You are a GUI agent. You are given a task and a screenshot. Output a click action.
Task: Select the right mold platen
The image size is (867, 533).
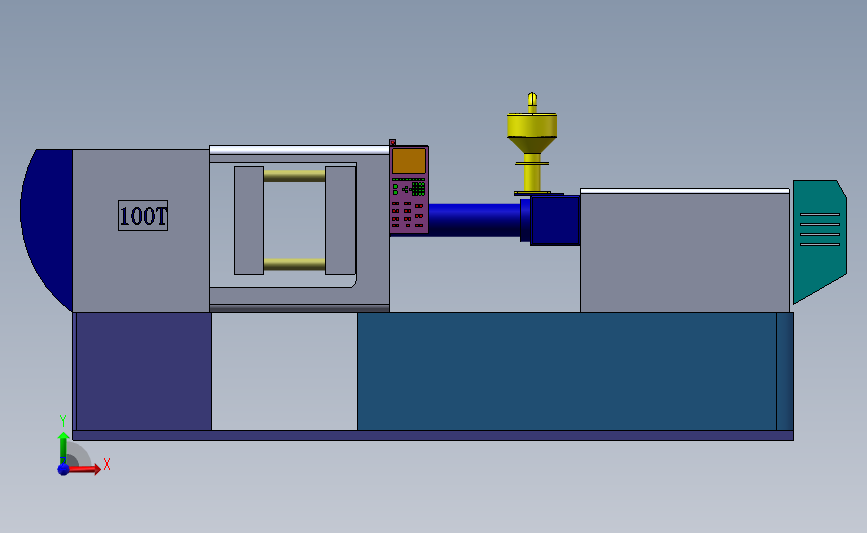pyautogui.click(x=340, y=220)
